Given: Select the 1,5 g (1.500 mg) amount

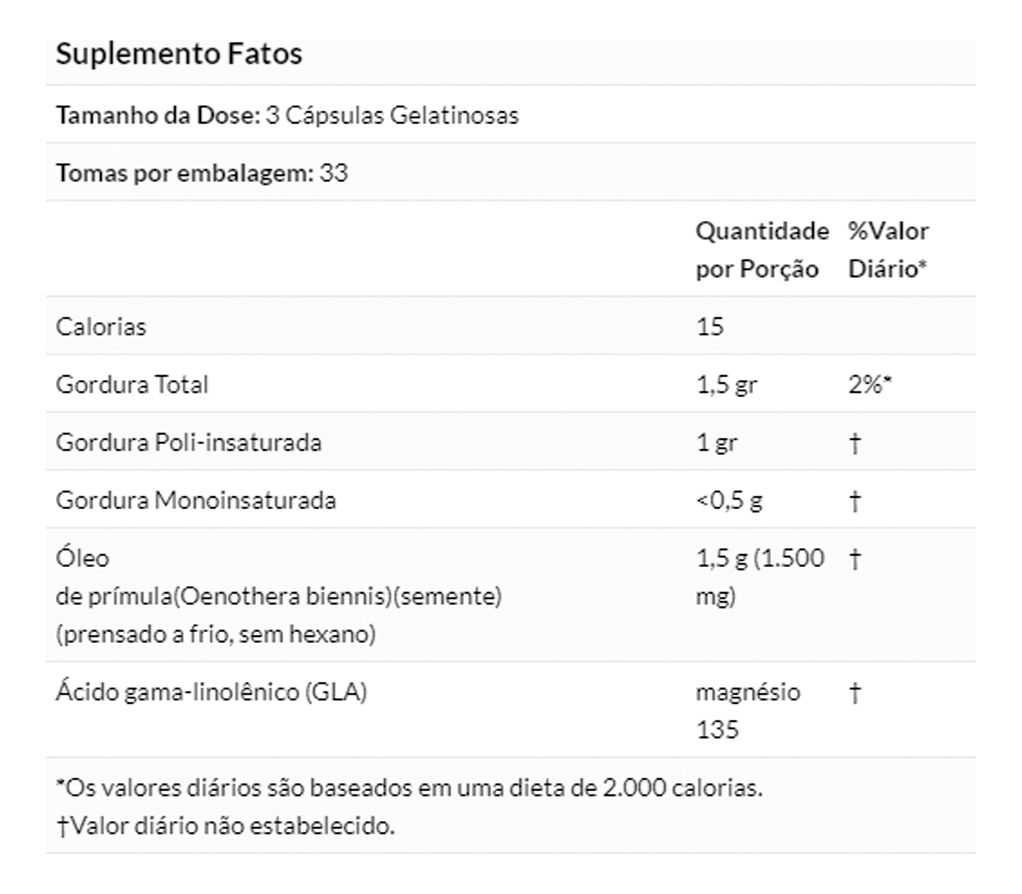Looking at the screenshot, I should tap(760, 578).
